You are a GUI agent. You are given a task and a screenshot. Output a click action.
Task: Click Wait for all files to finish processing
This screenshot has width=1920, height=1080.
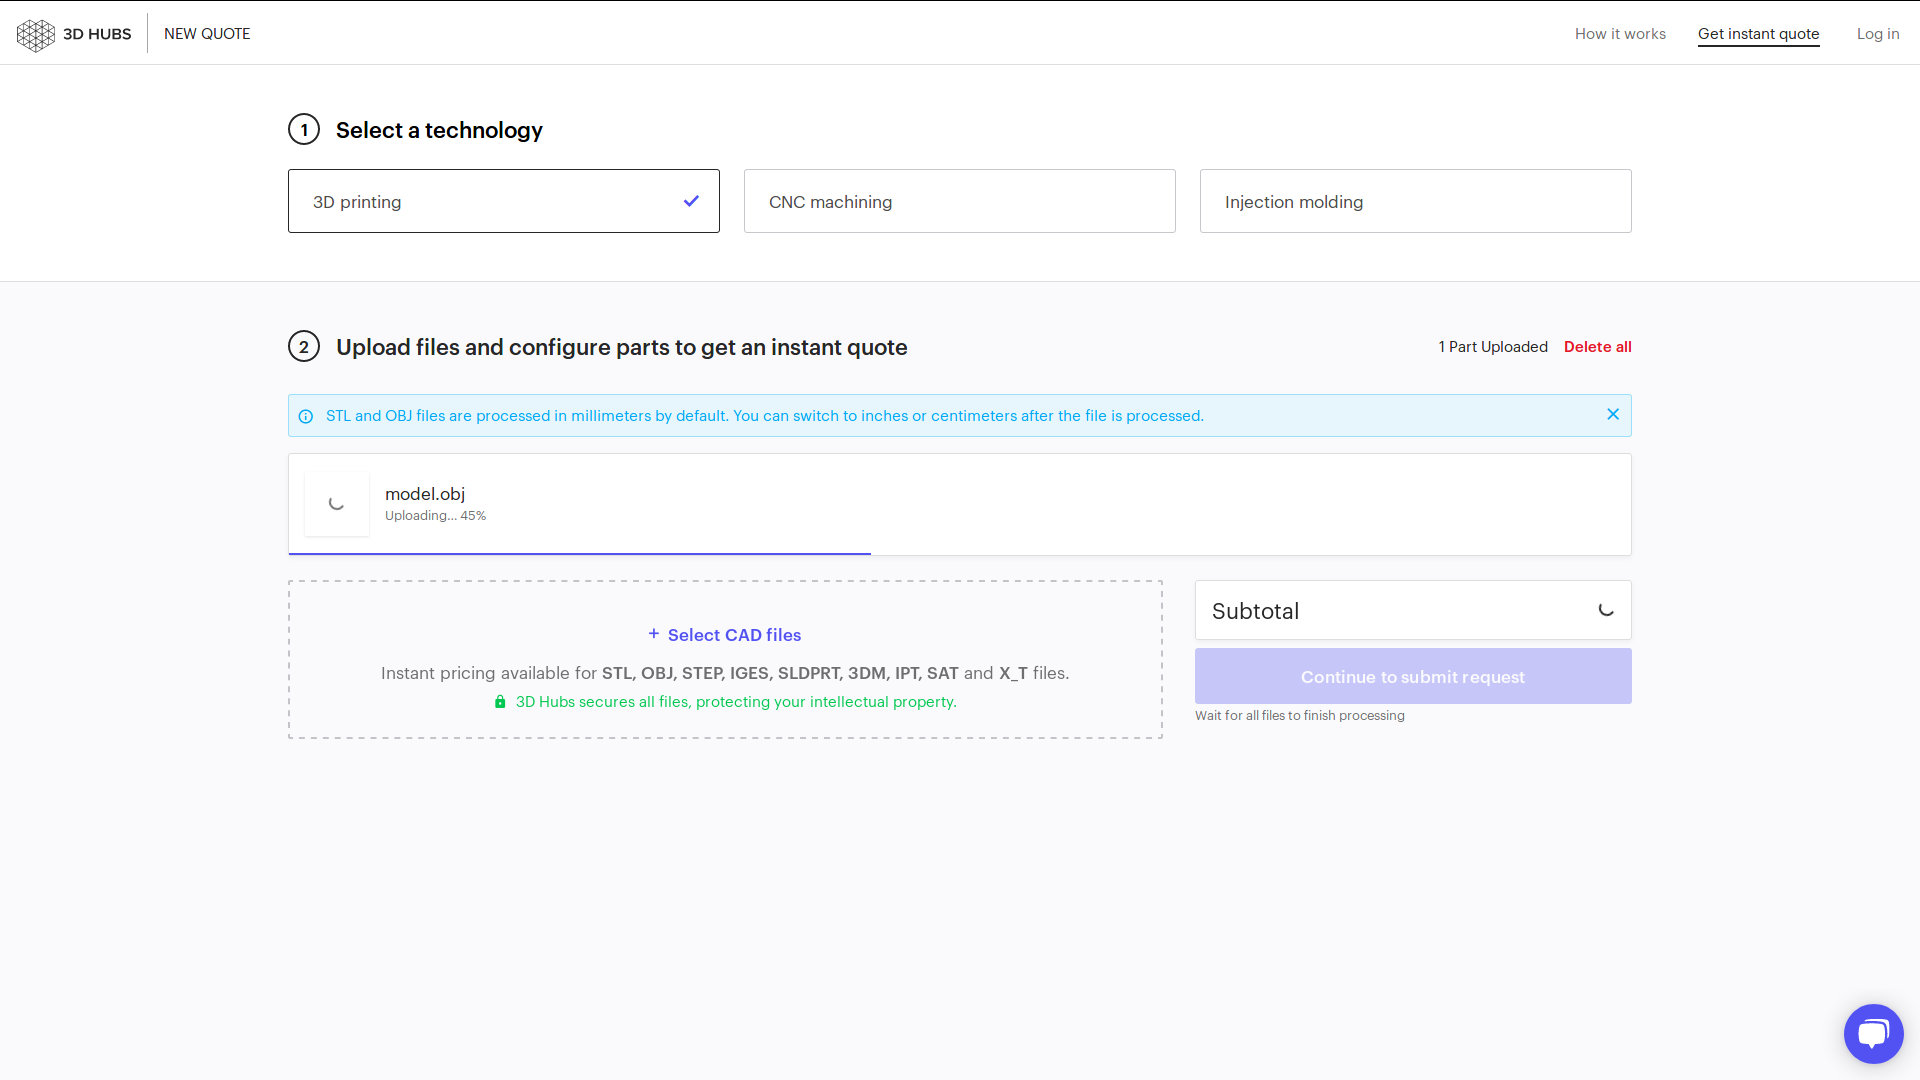(x=1299, y=716)
